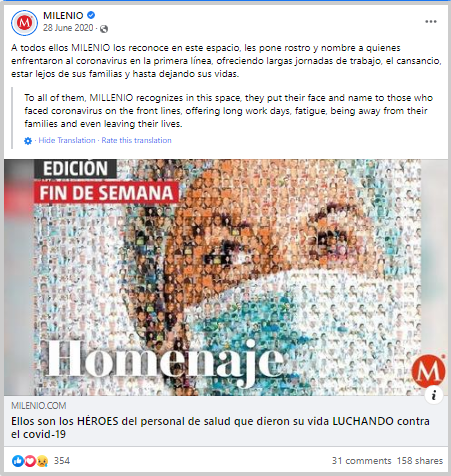View the 354 reactions count
451x476 pixels.
pos(62,461)
